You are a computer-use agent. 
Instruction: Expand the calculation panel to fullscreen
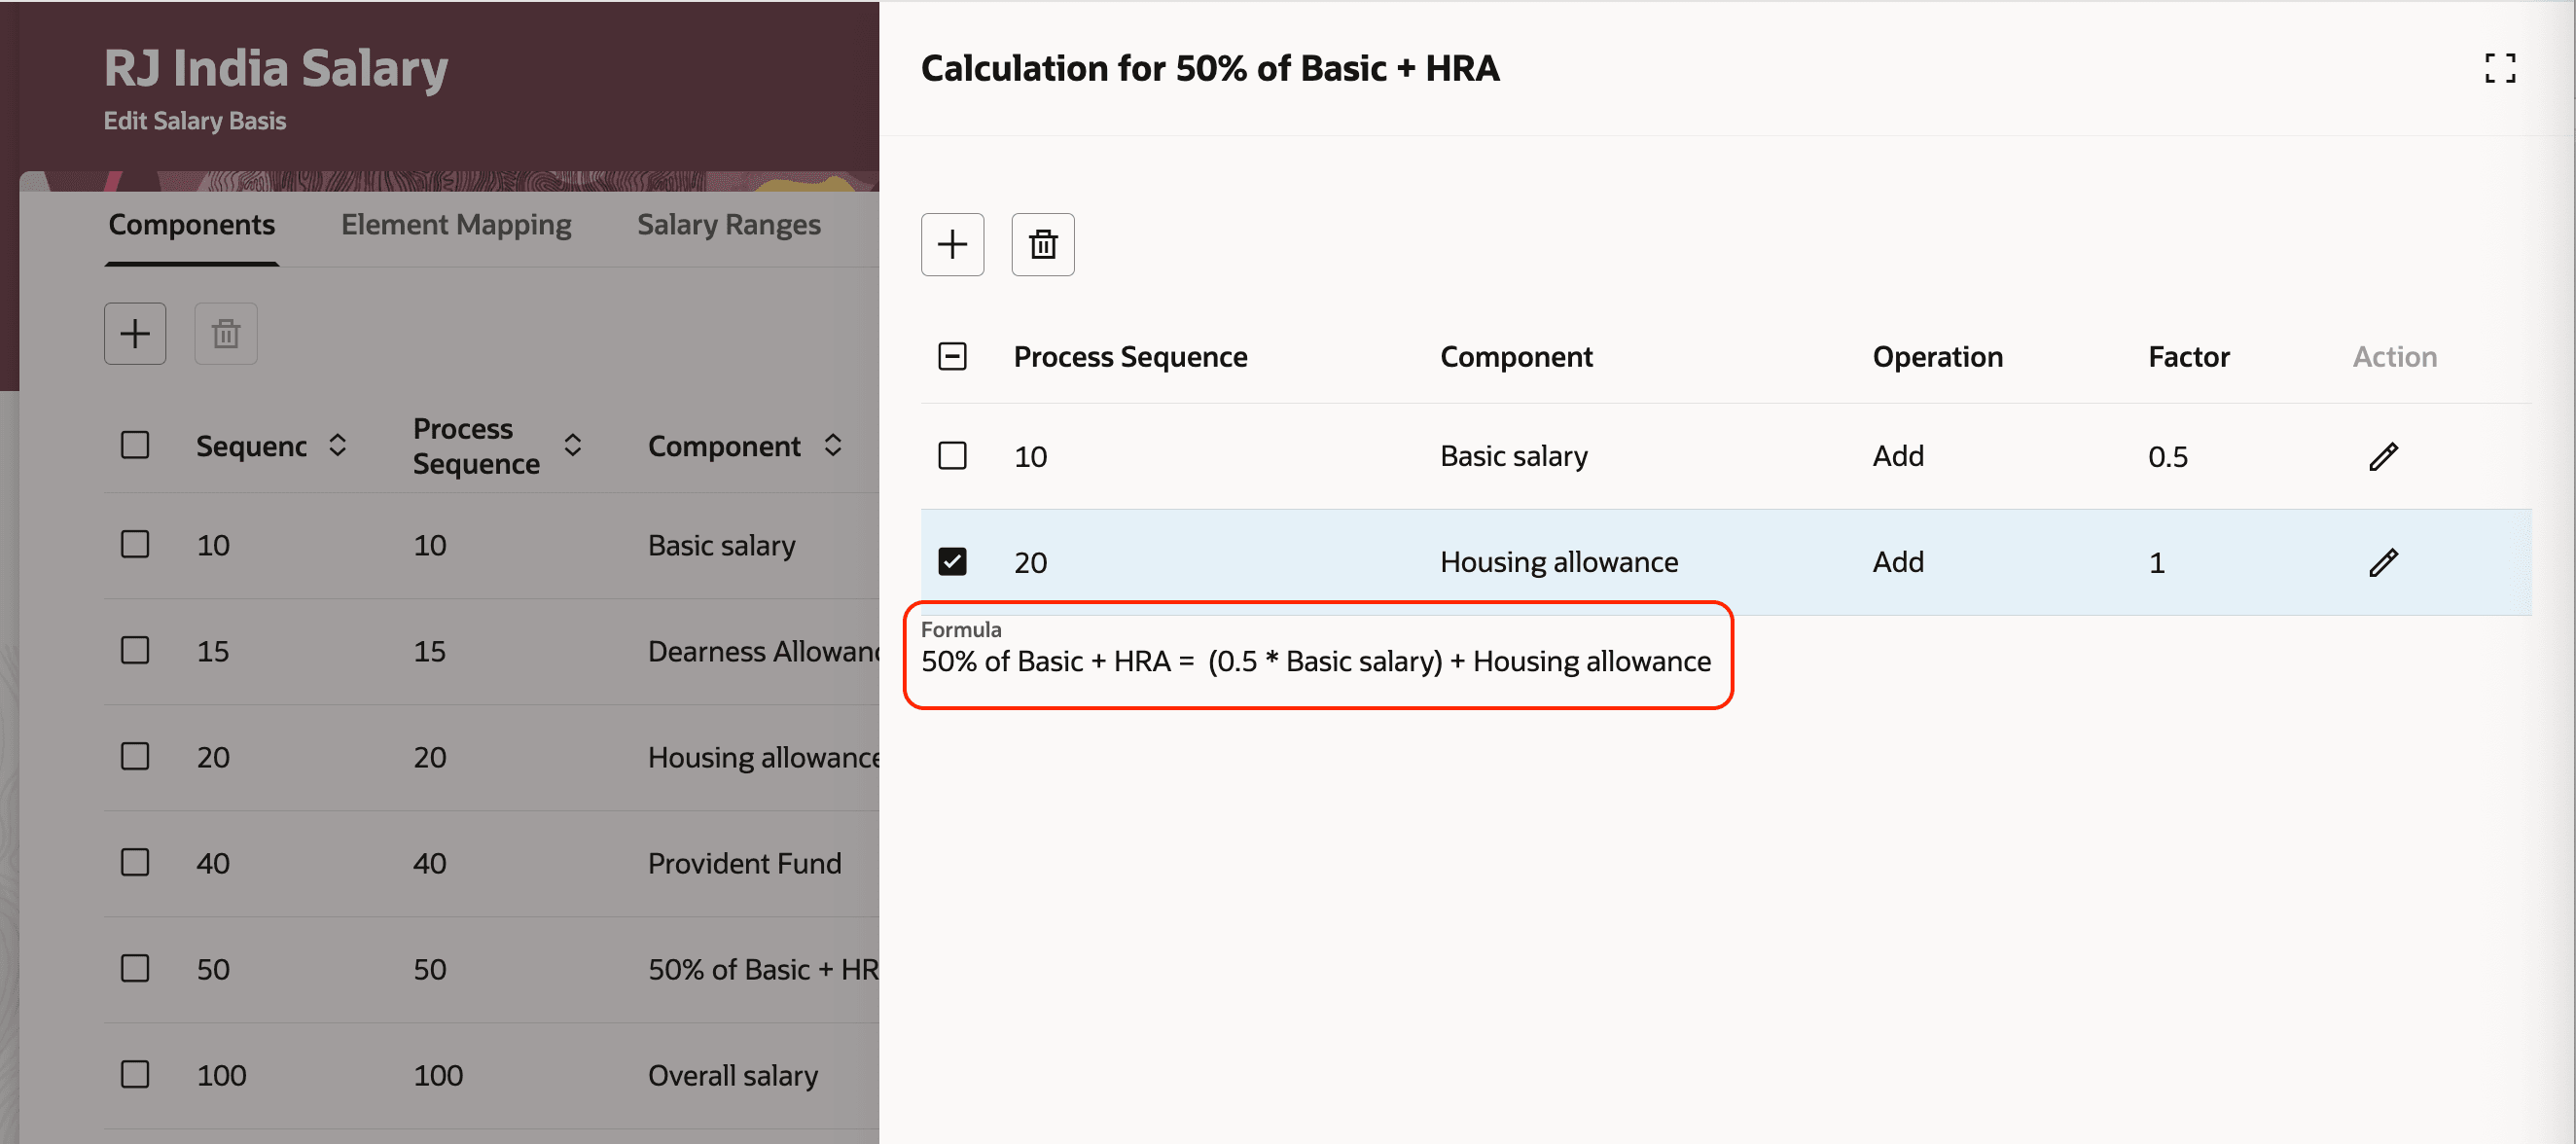pos(2500,68)
